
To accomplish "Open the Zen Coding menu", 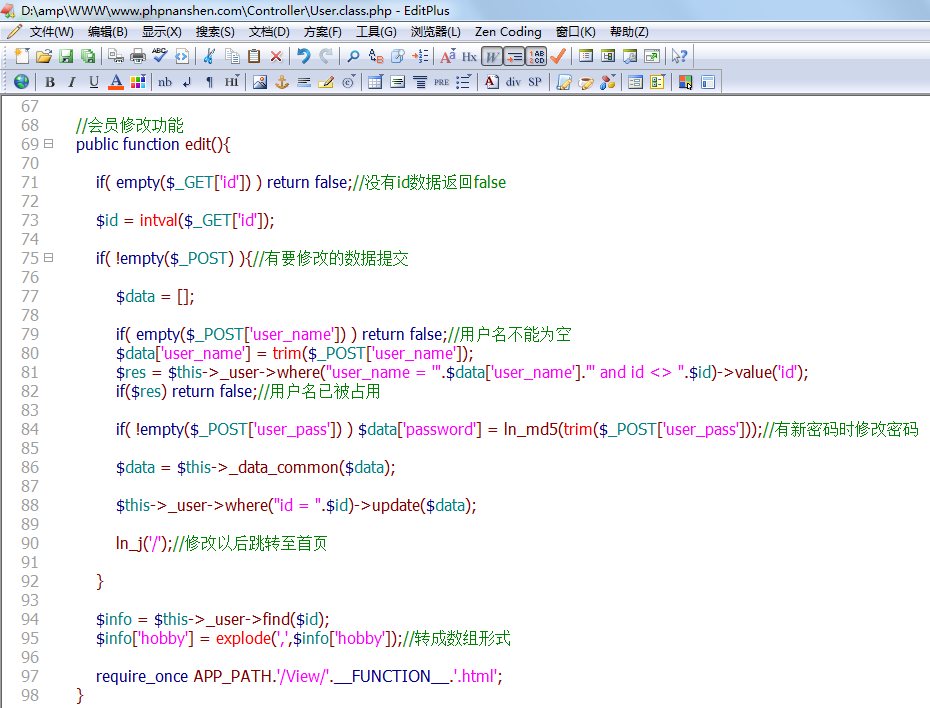I will (508, 31).
